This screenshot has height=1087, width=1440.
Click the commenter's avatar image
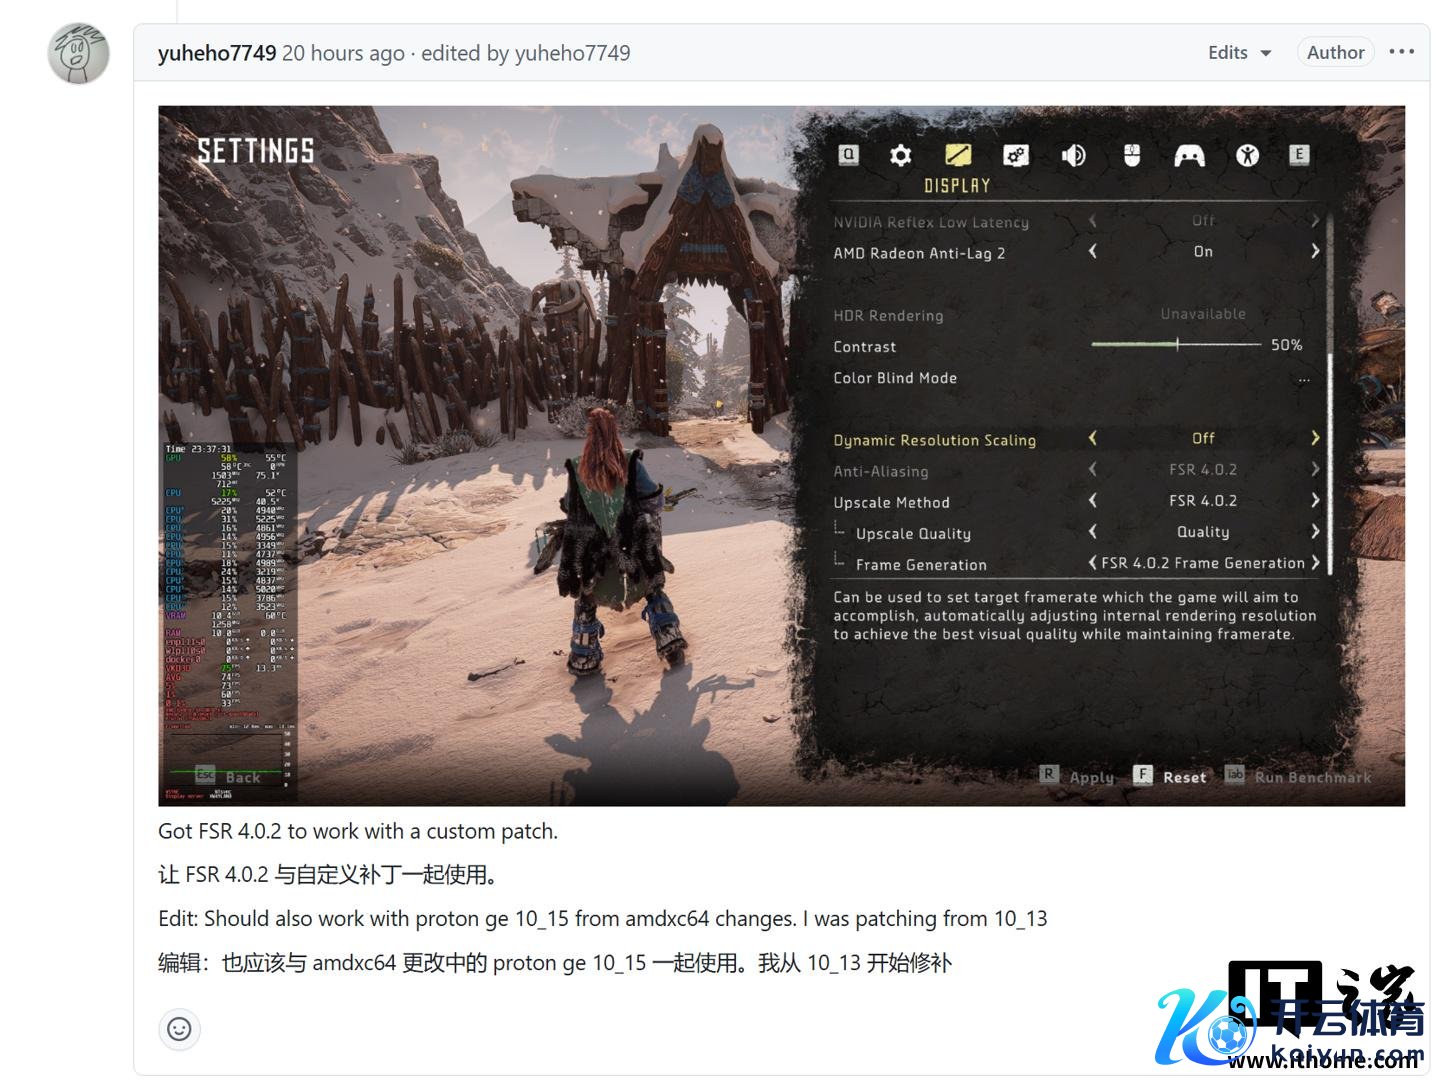click(x=78, y=54)
